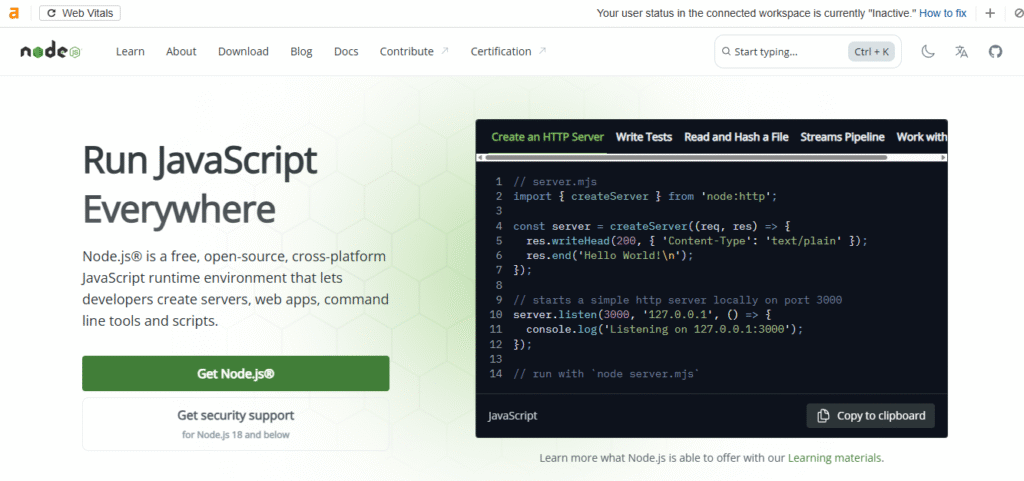Click the scrollbar left arrow
The width and height of the screenshot is (1024, 481).
coord(479,157)
